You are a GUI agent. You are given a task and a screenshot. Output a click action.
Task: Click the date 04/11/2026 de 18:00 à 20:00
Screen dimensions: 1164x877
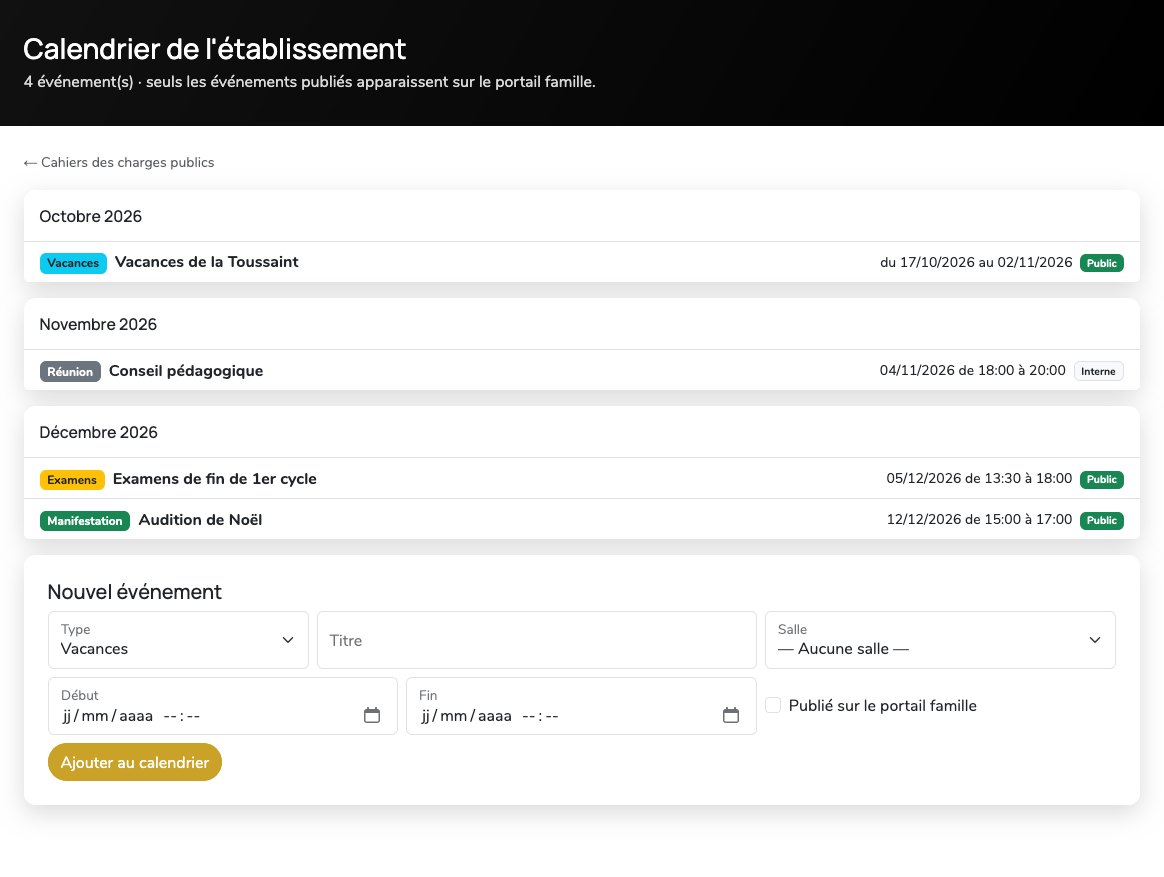(972, 371)
